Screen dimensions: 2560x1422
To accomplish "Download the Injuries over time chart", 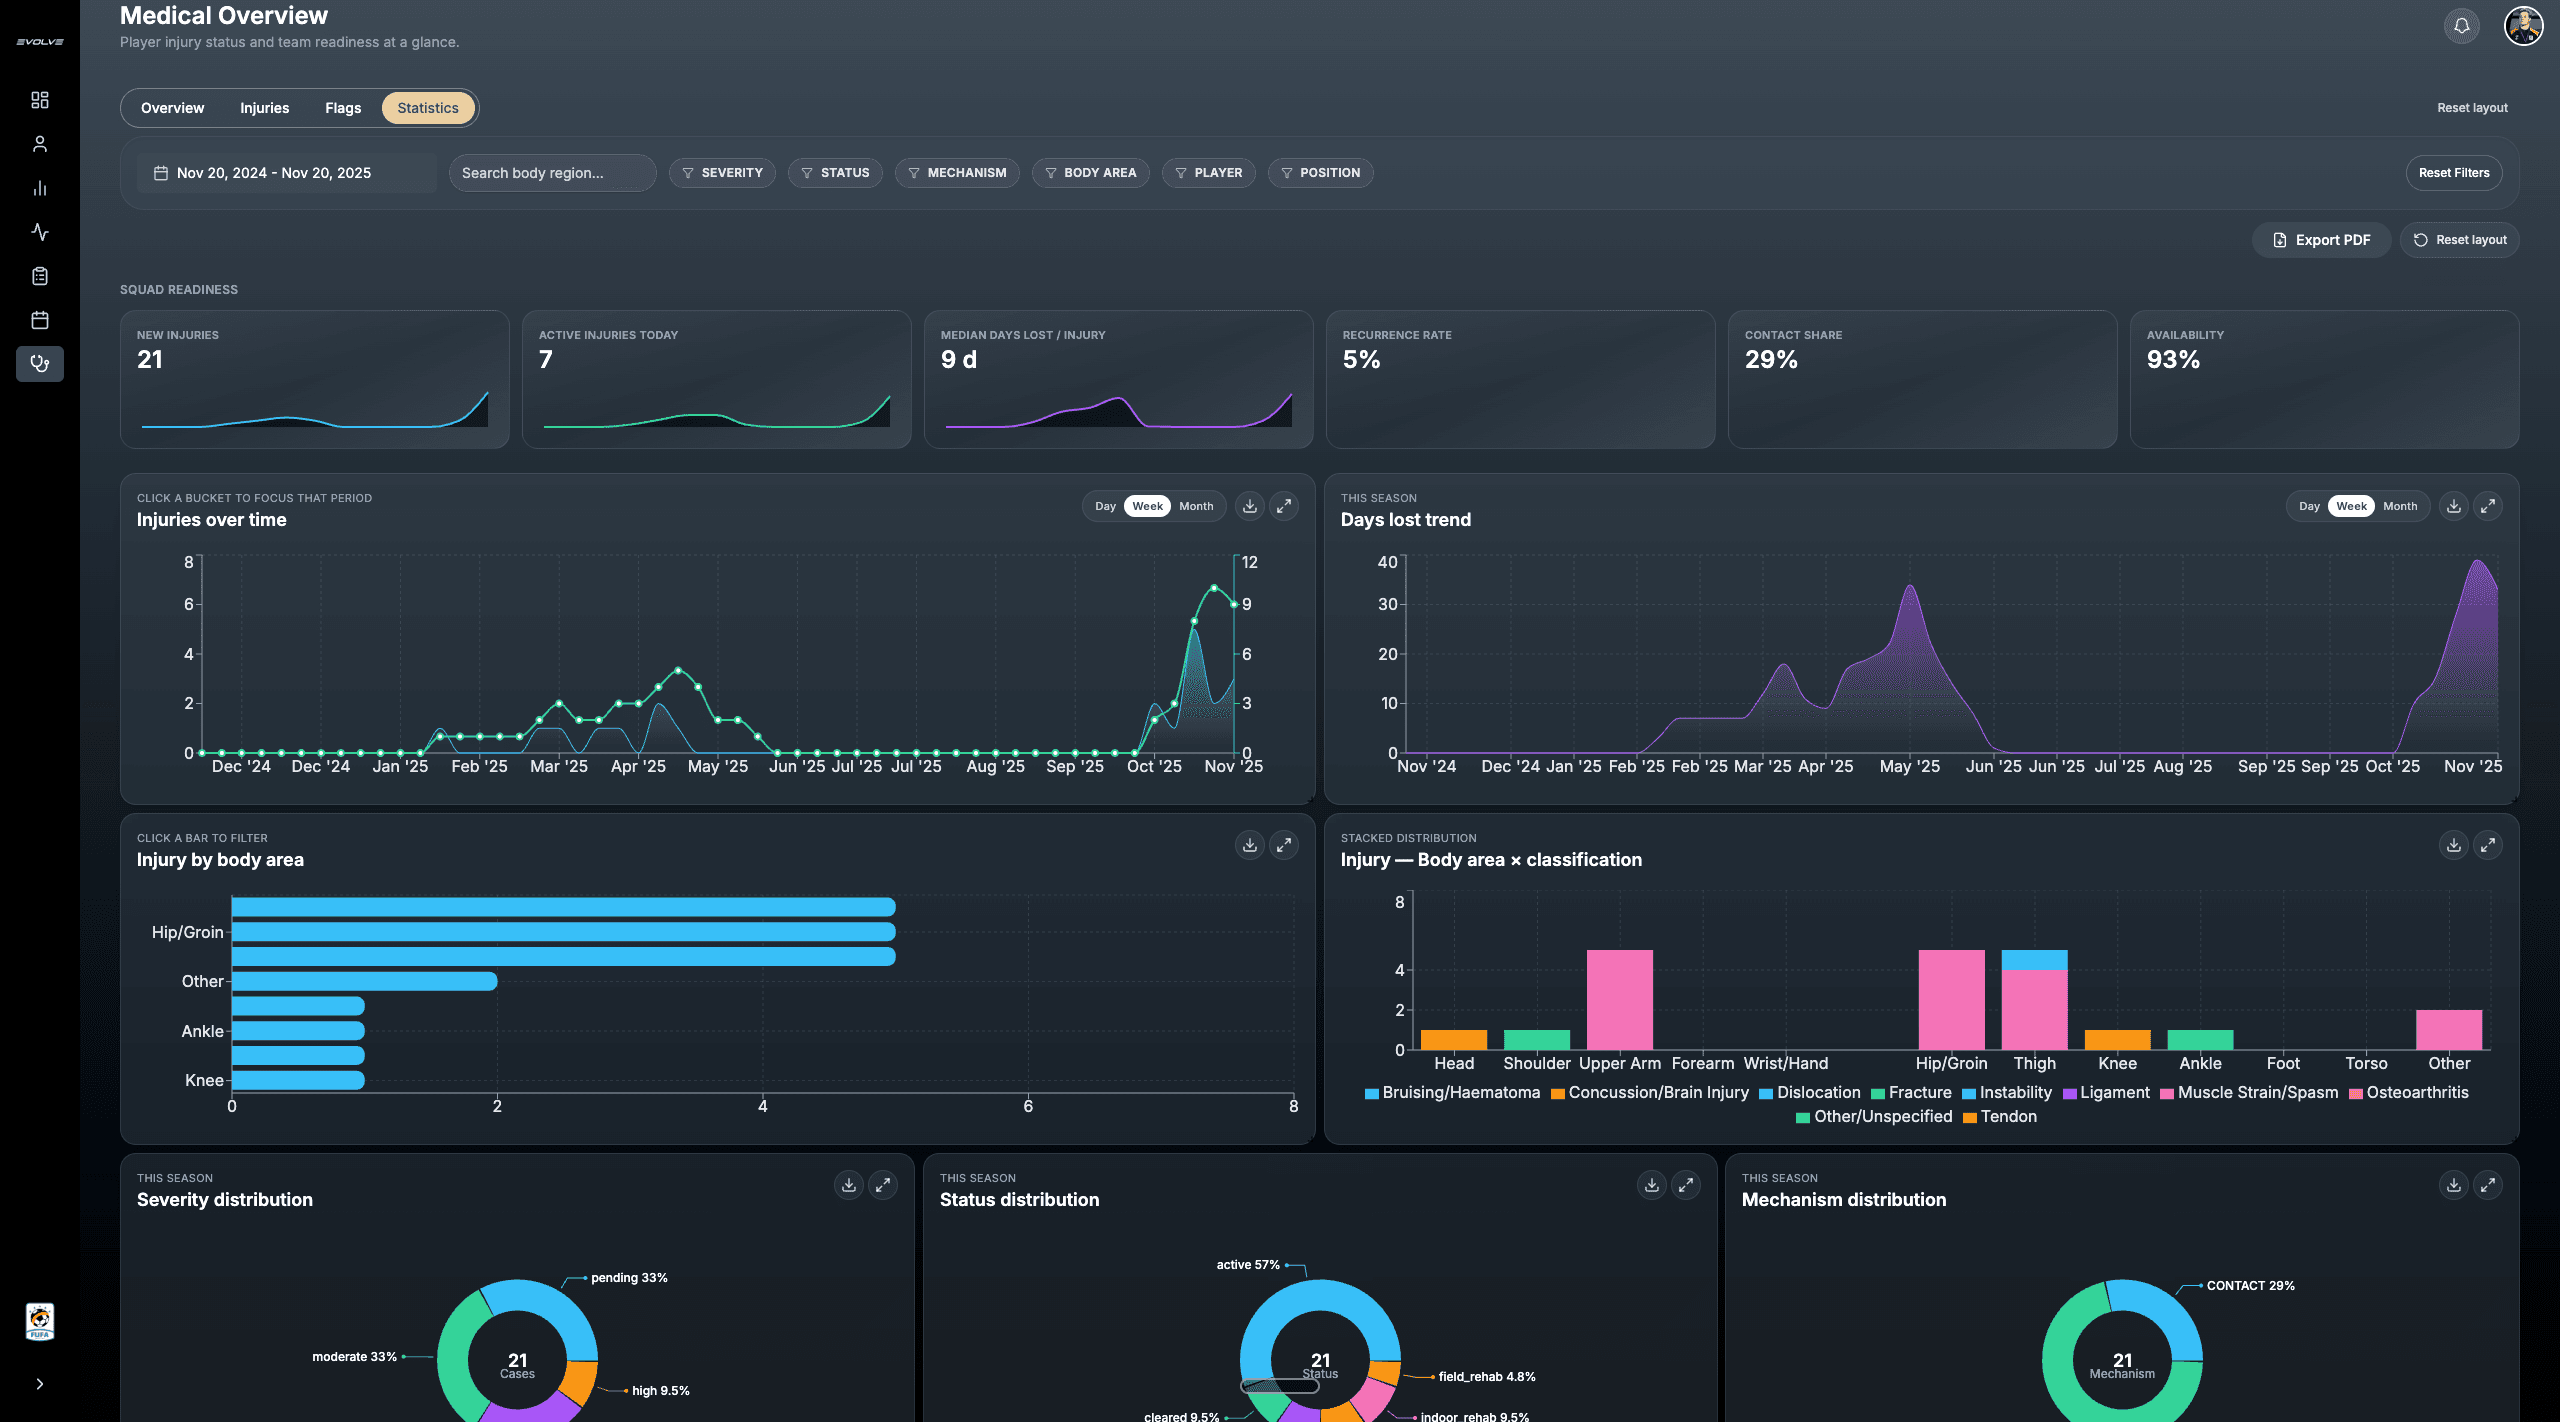I will pos(1250,506).
